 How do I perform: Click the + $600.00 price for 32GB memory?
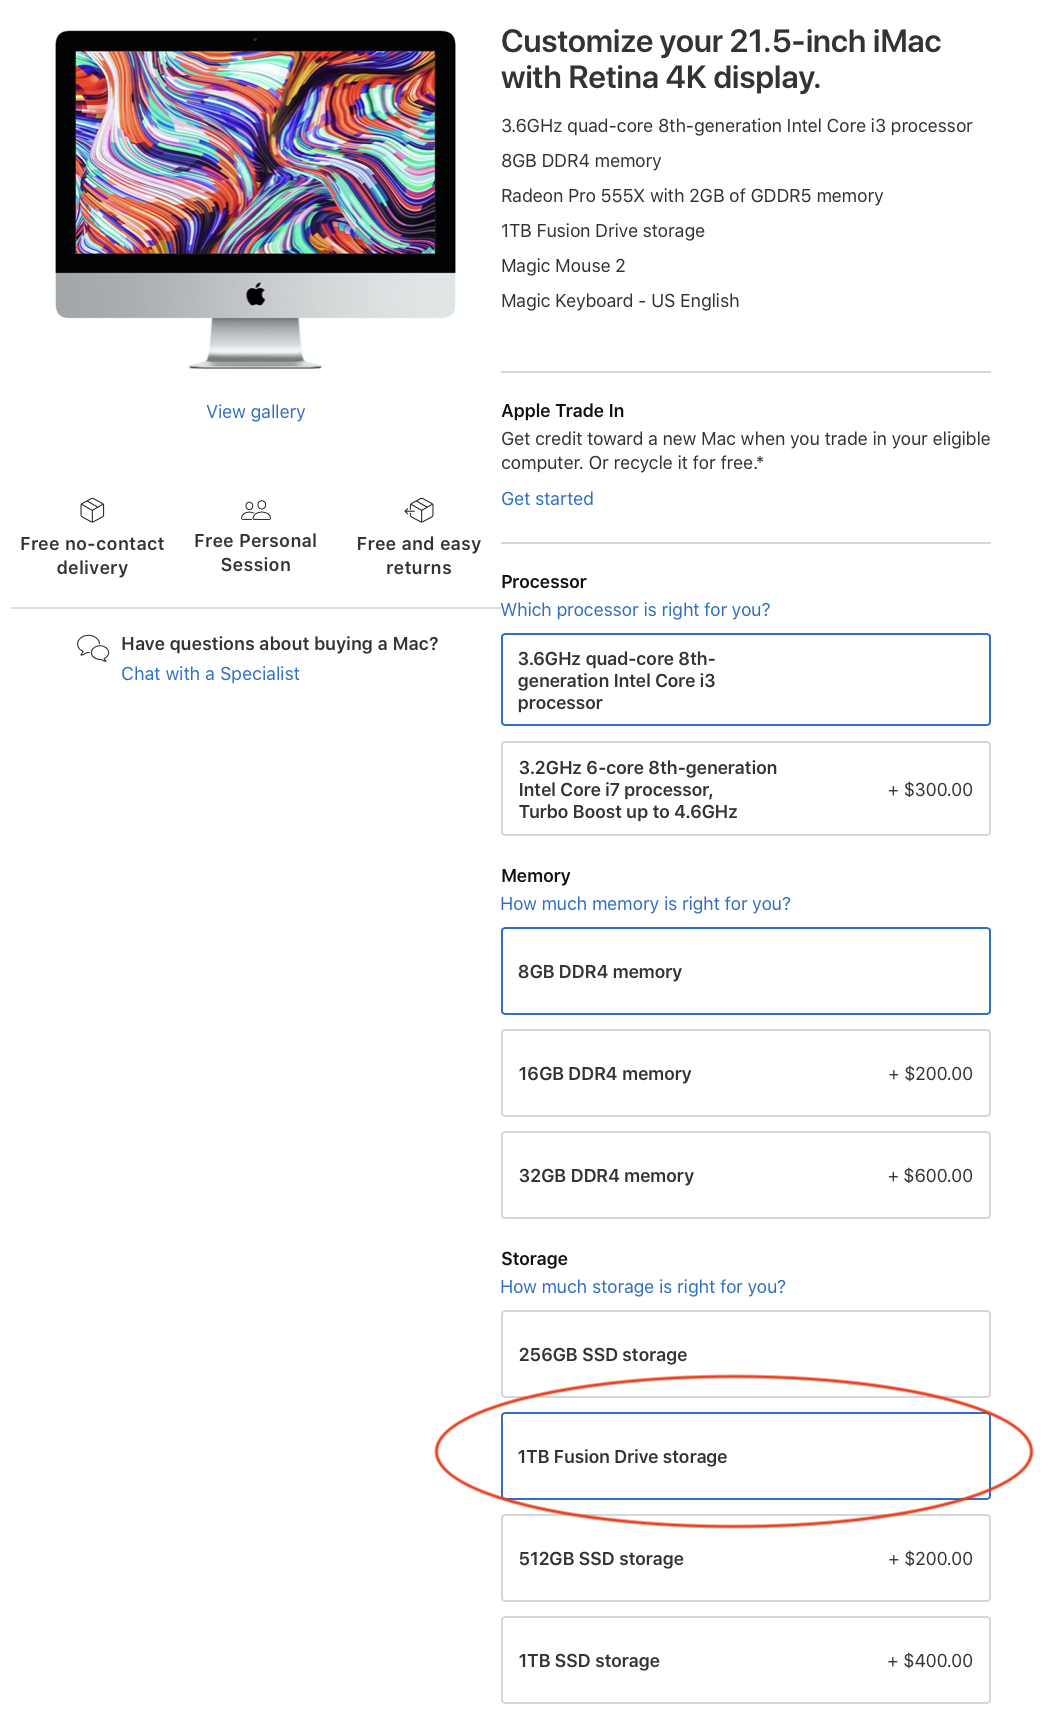click(x=930, y=1176)
